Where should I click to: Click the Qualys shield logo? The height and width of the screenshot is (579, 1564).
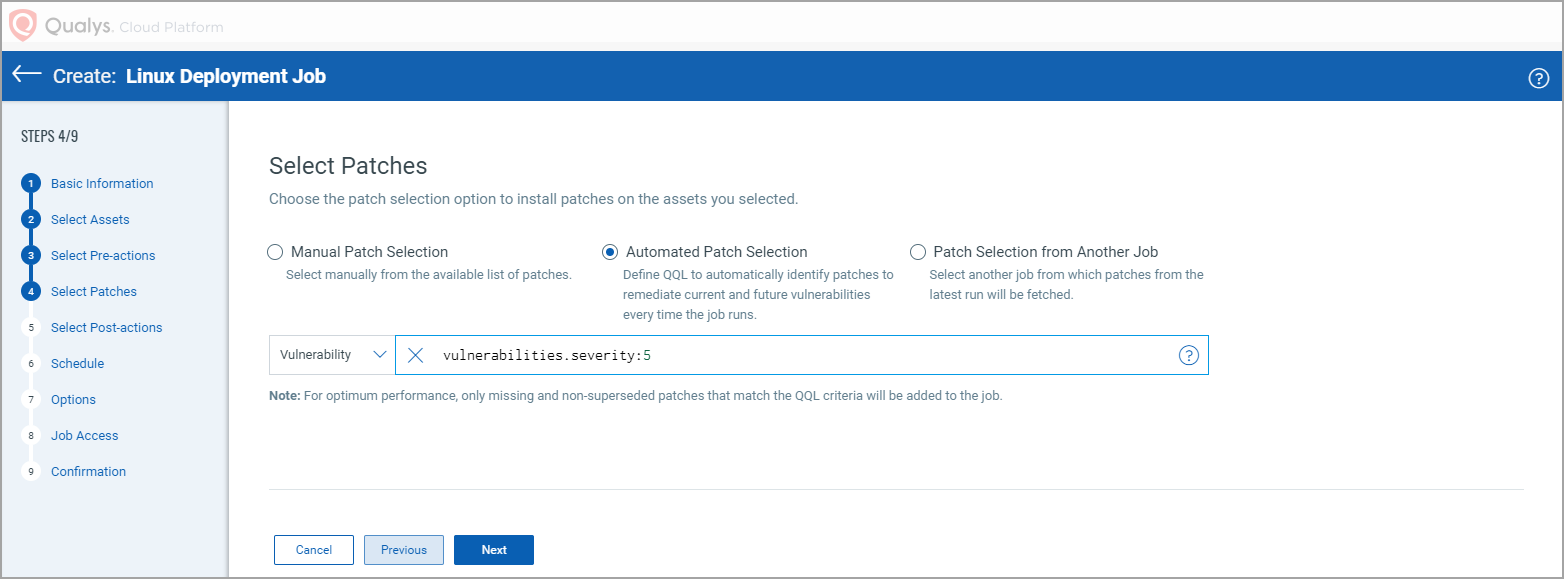[23, 25]
